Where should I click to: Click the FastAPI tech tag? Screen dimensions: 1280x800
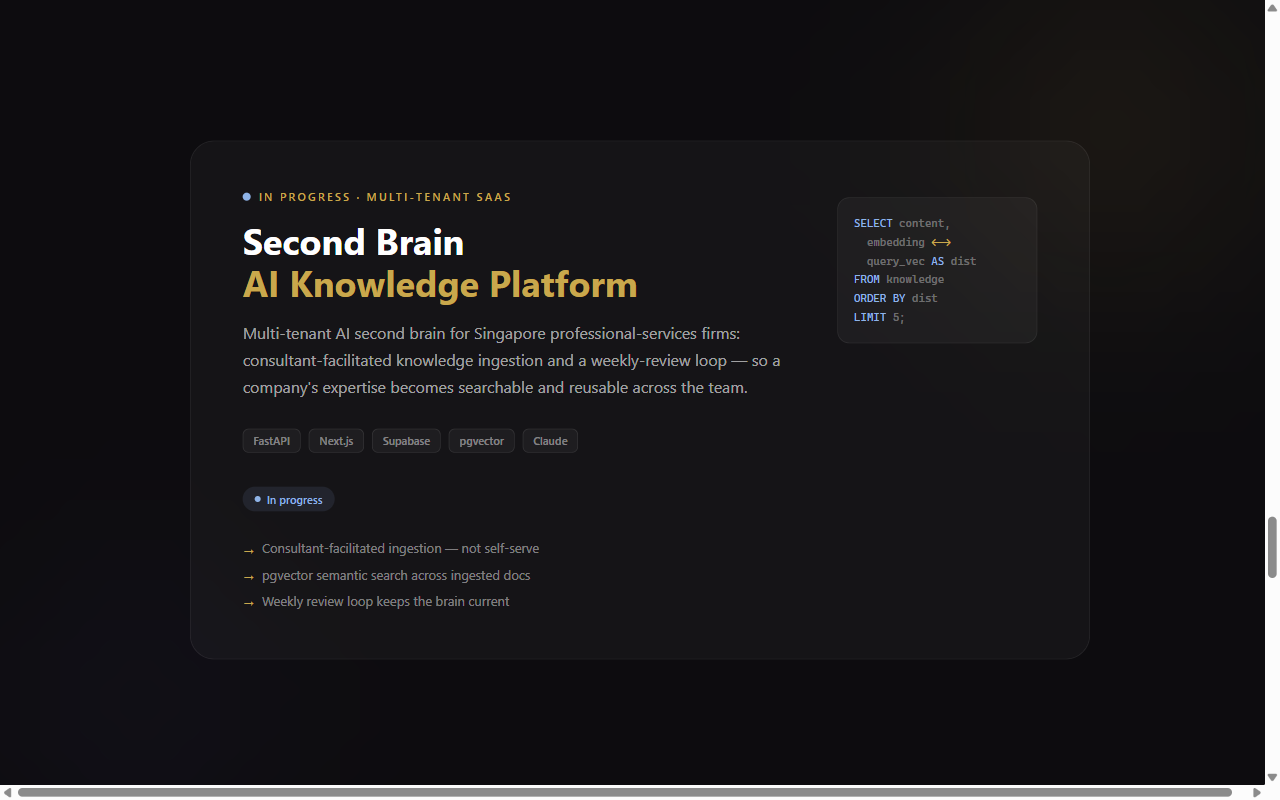[272, 441]
